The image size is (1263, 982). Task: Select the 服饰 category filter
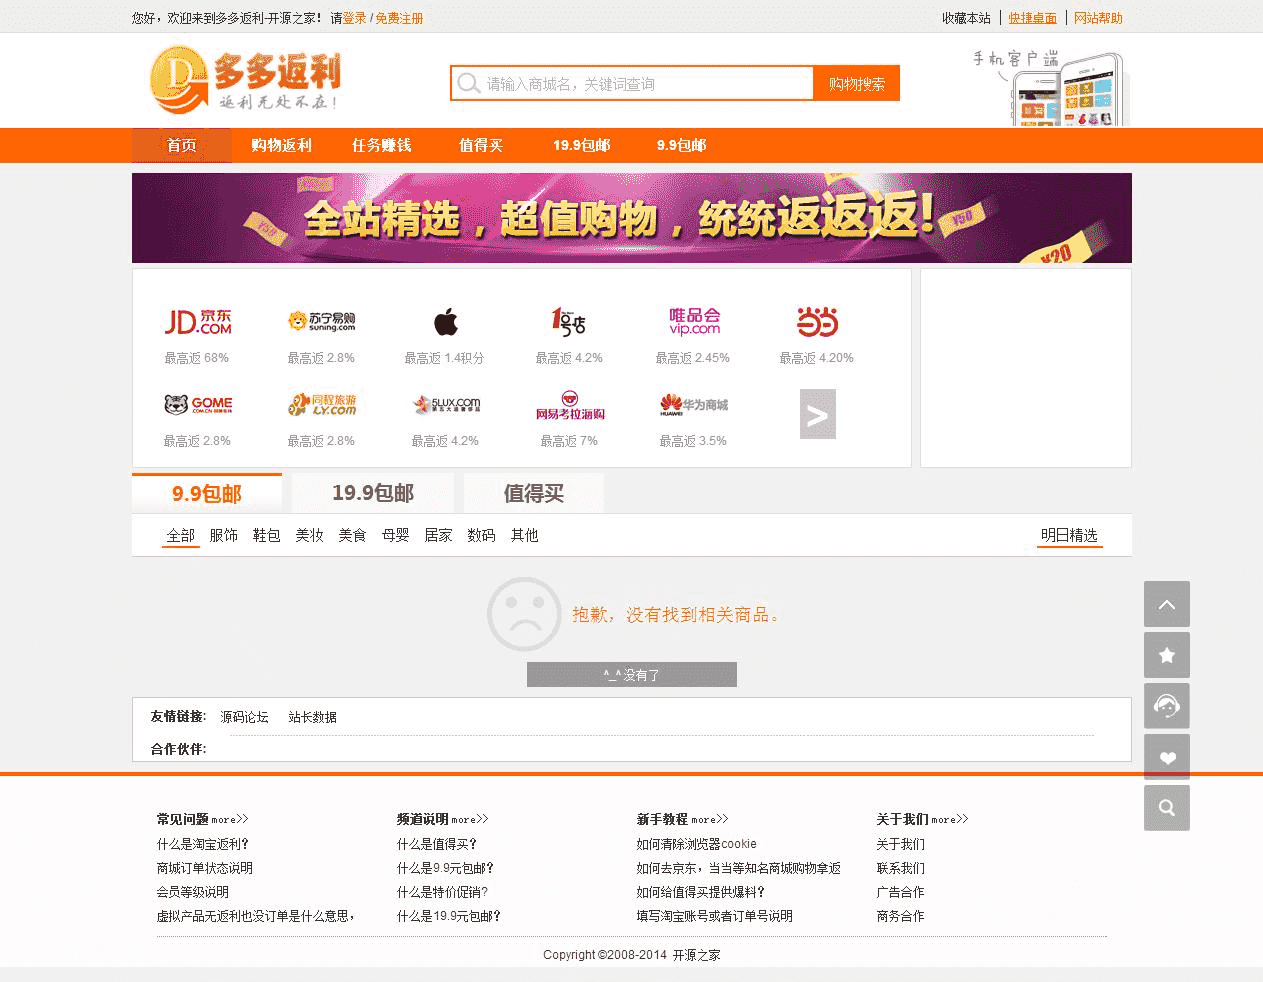(224, 535)
